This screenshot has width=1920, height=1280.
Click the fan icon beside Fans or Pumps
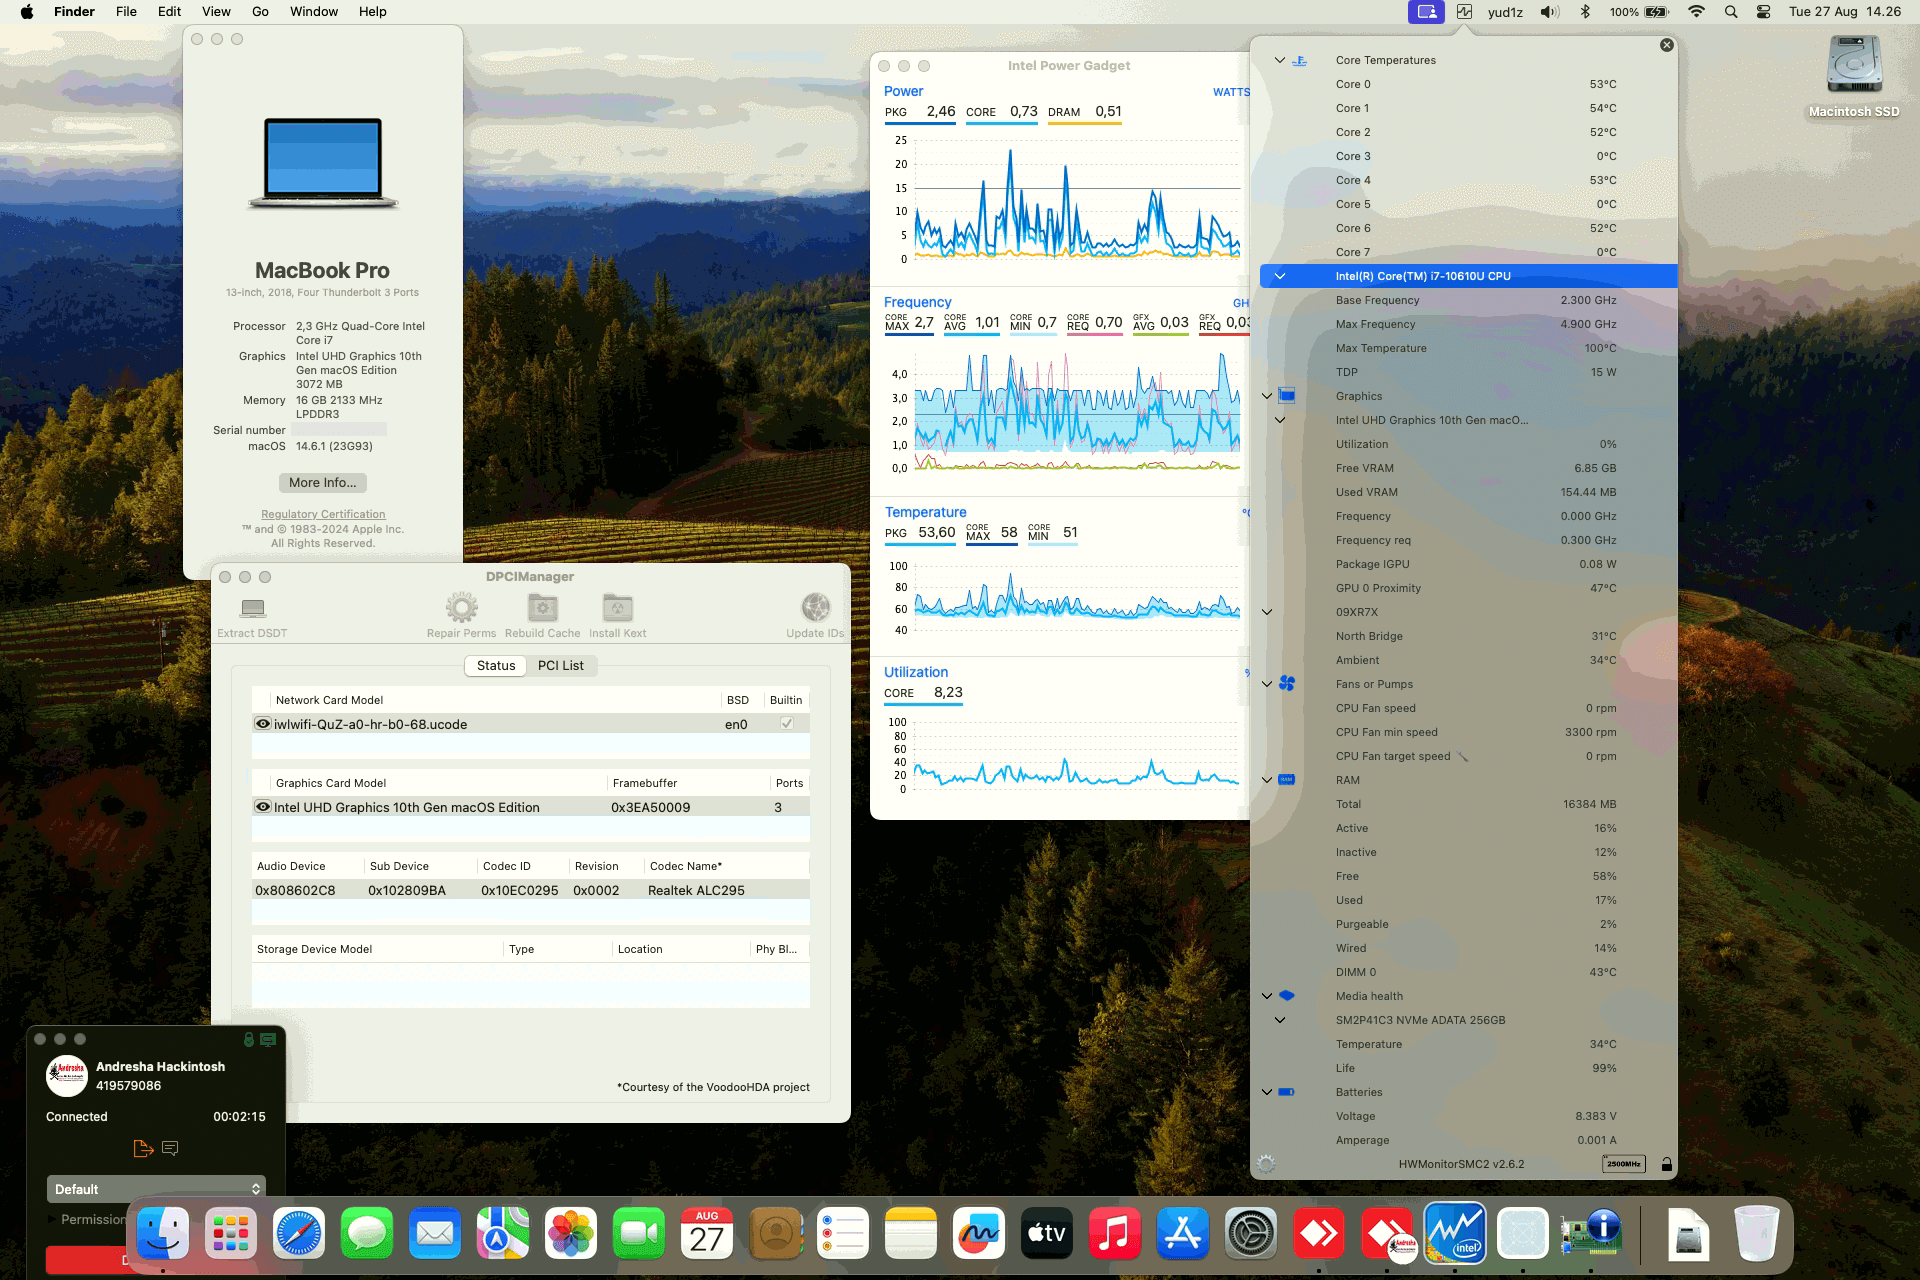1287,684
